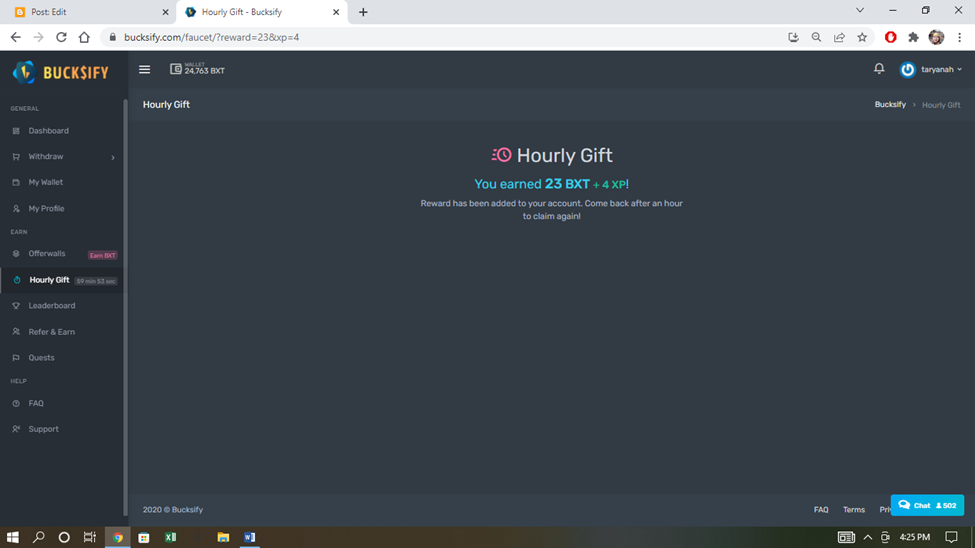Screen dimensions: 975x548
Task: Close the Hourly Gift - Bucksify tab
Action: coord(336,12)
